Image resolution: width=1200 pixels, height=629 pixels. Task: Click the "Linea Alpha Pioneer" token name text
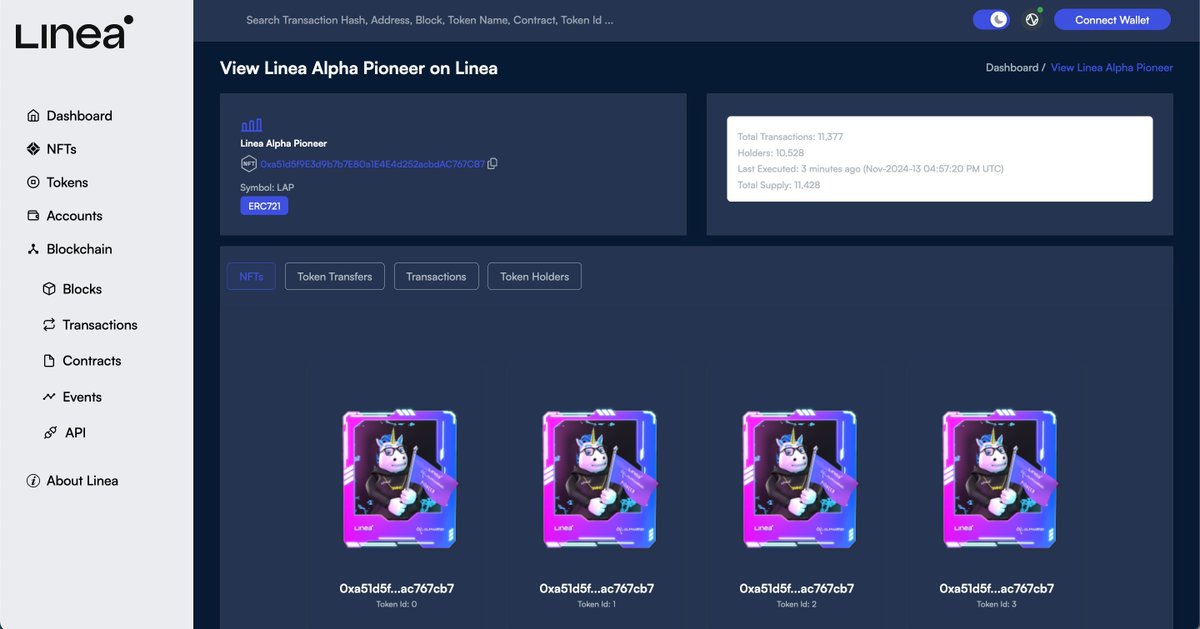(283, 144)
